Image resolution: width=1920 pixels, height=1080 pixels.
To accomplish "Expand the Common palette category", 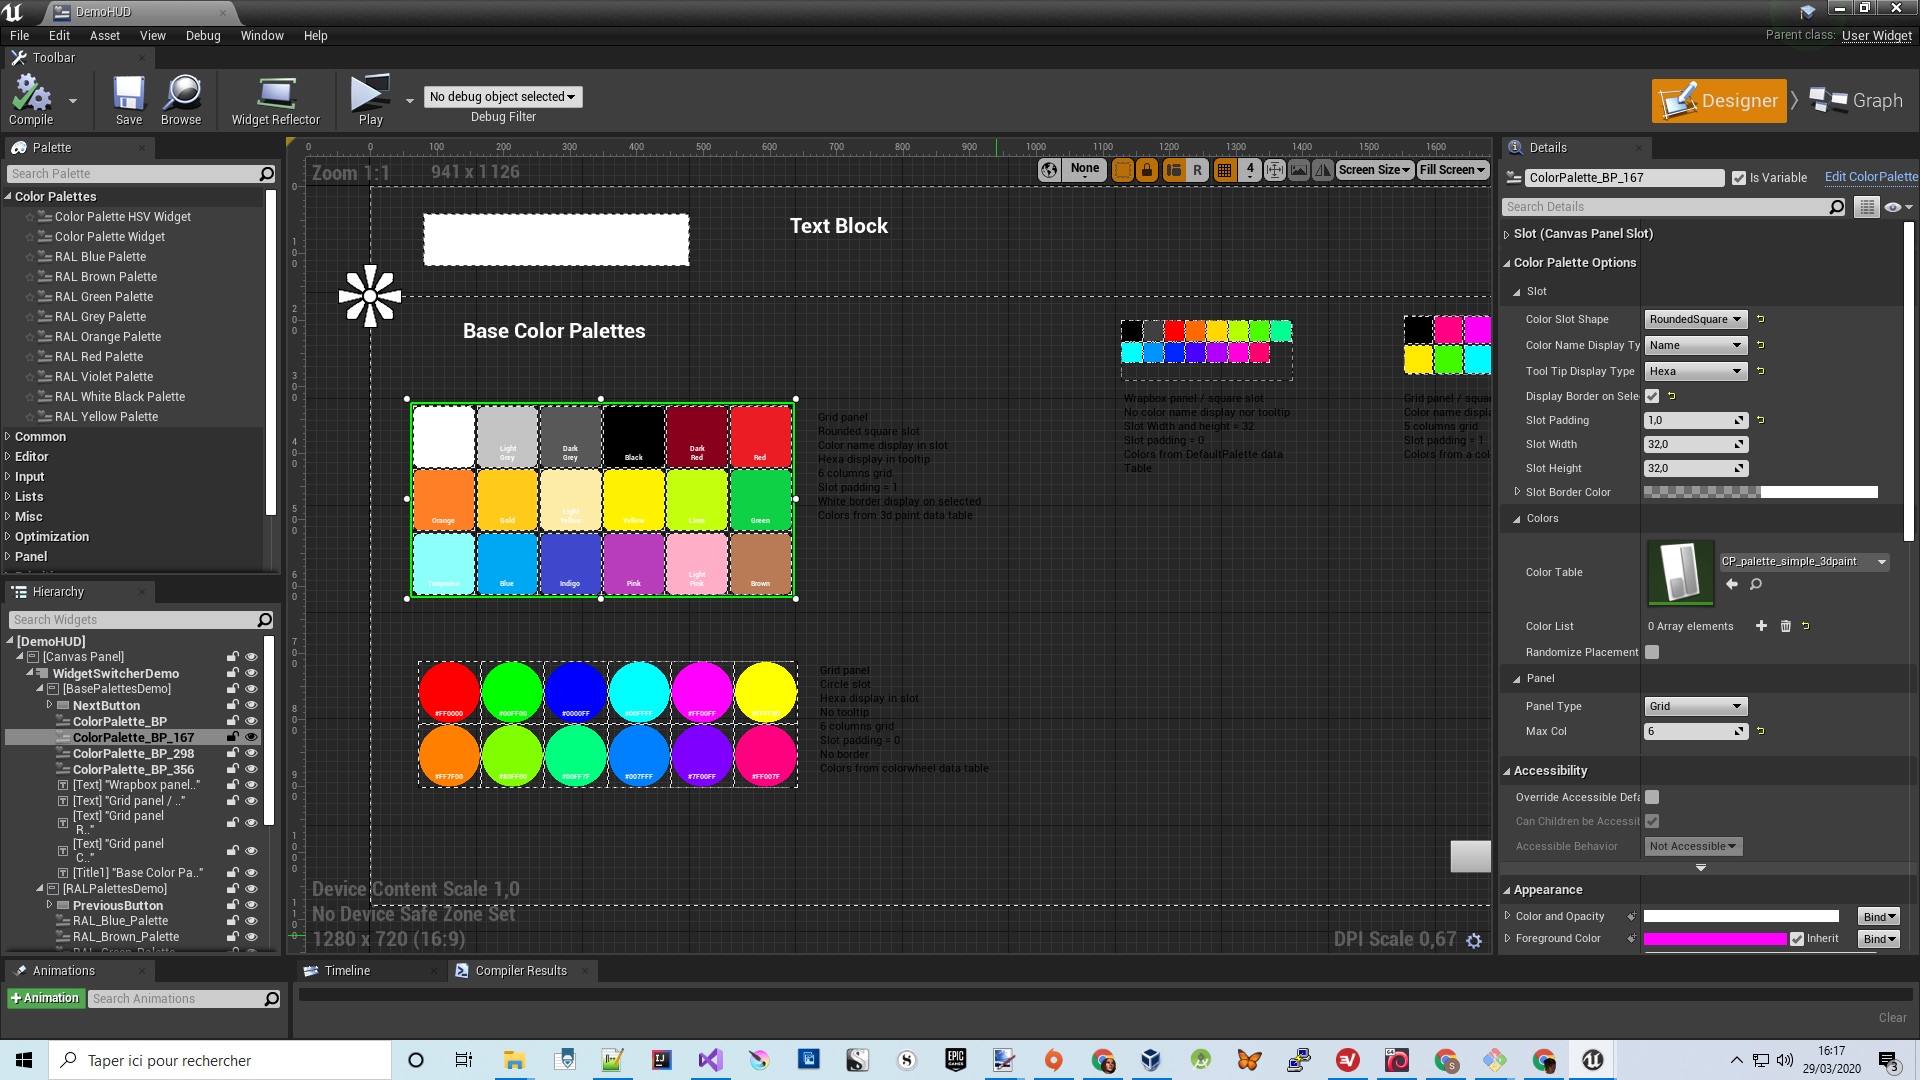I will (40, 437).
